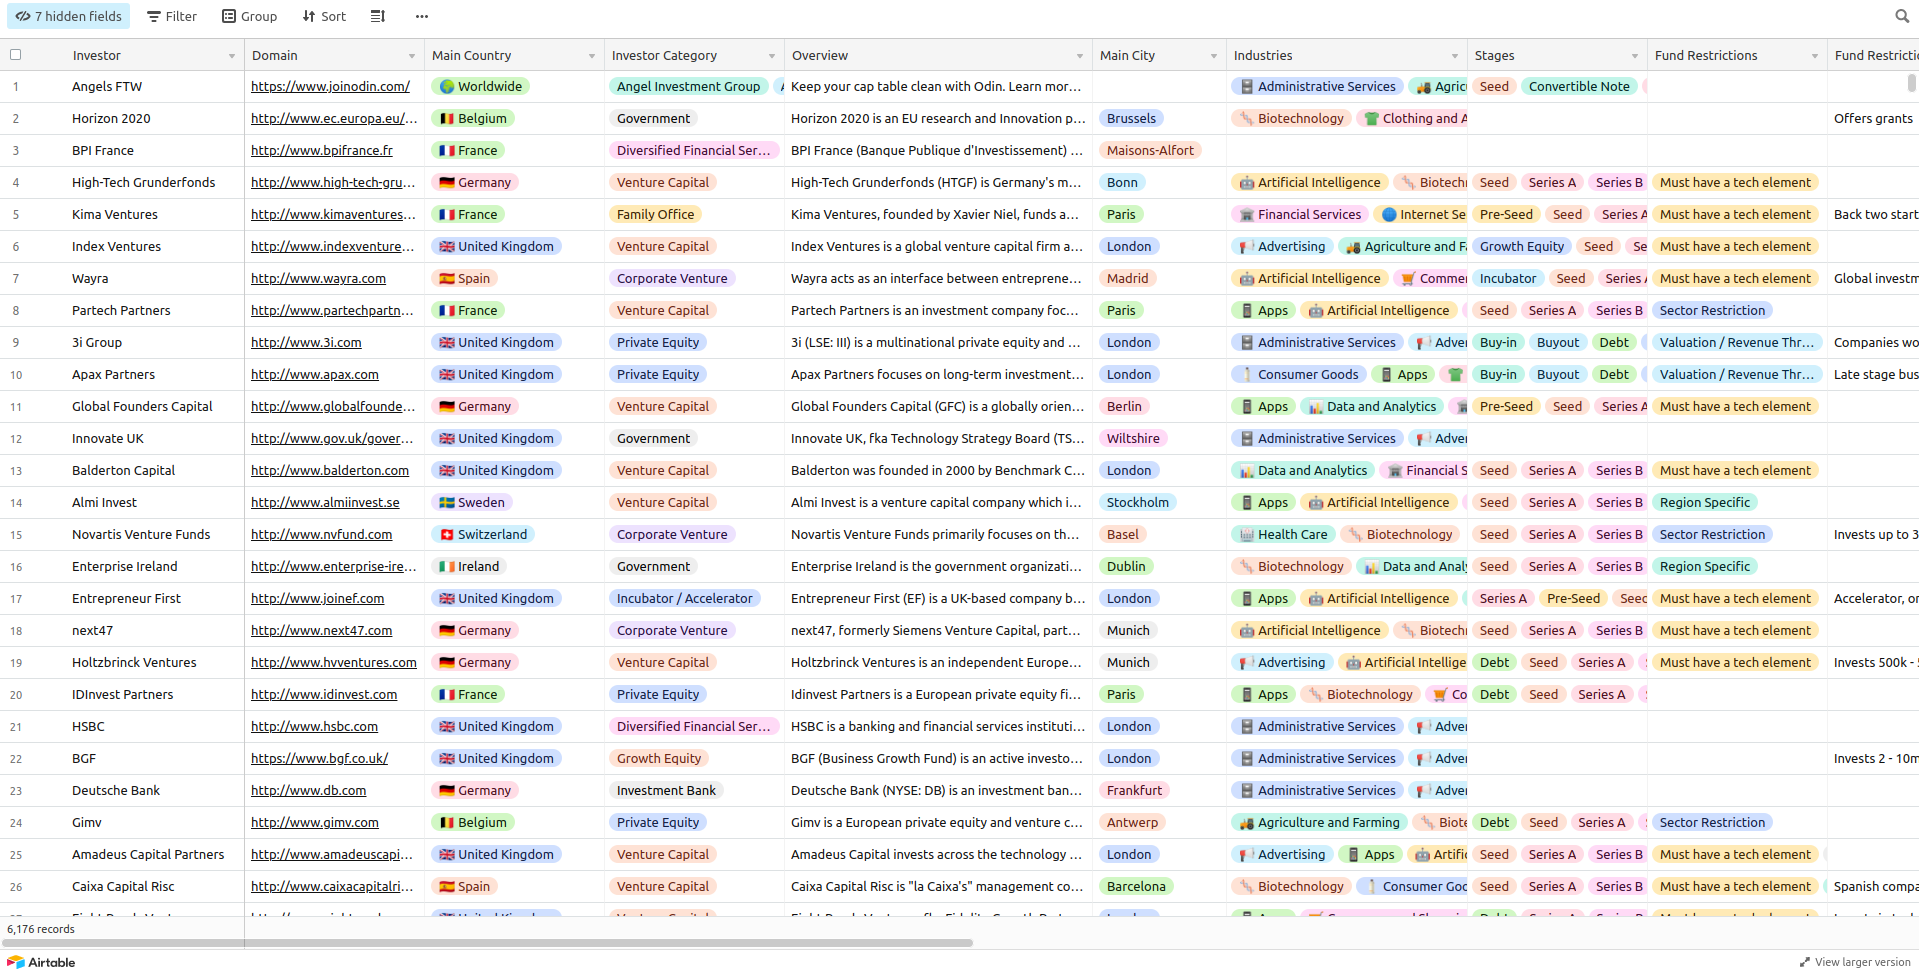This screenshot has width=1919, height=974.
Task: Open the Overview column dropdown
Action: click(x=1080, y=56)
